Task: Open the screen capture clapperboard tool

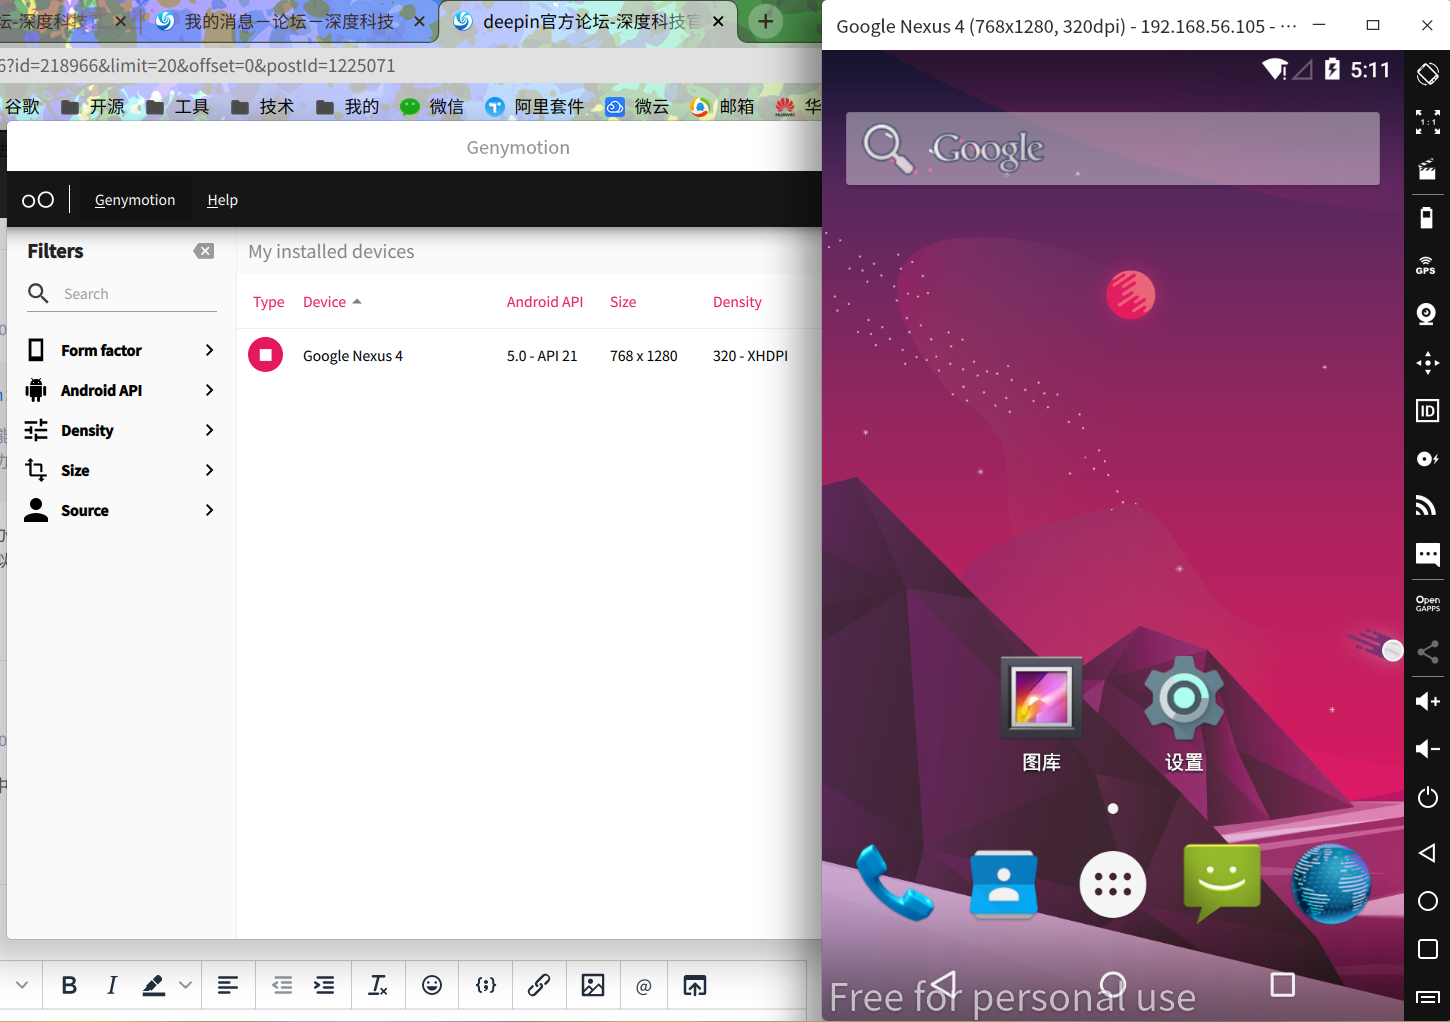Action: 1427,169
